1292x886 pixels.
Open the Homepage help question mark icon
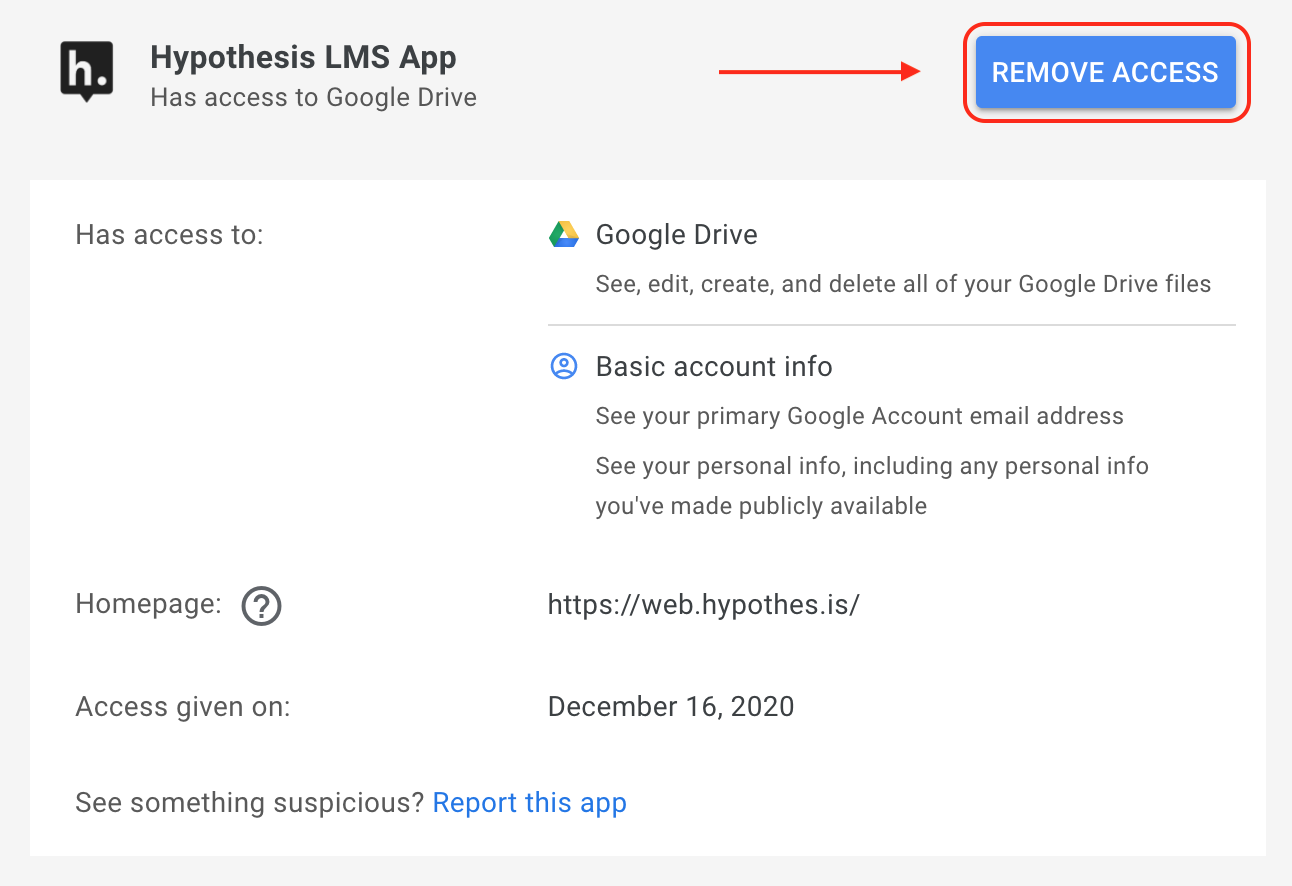[262, 606]
